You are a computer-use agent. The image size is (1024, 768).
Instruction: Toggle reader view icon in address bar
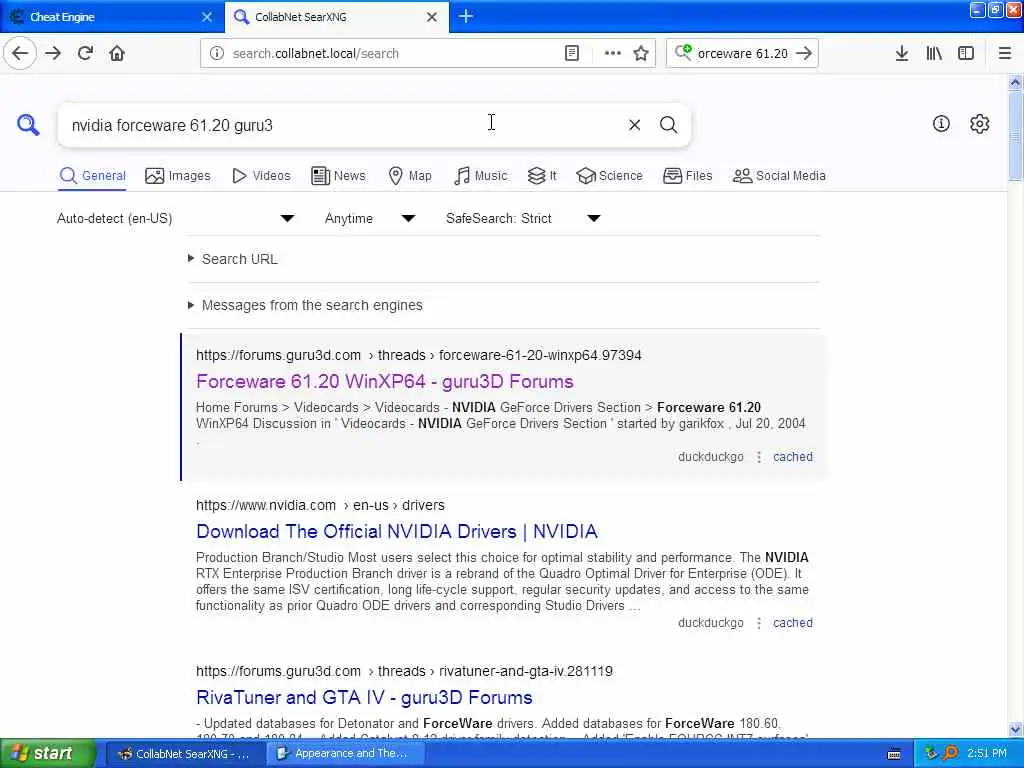coord(571,54)
